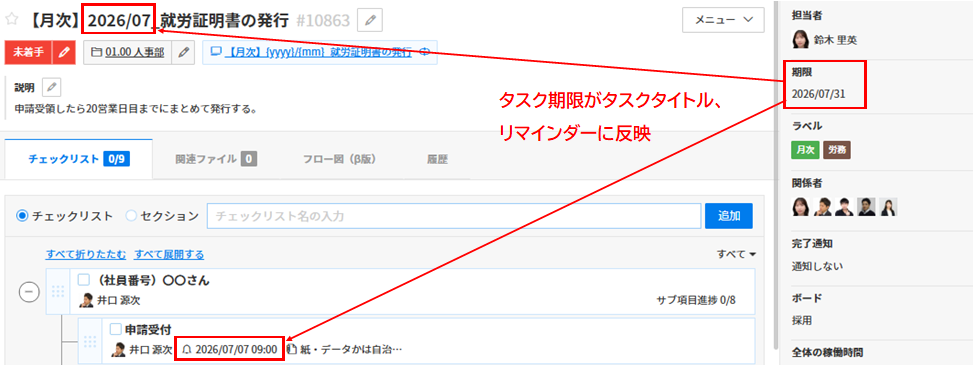Click 鈴木 里英 assignee avatar
This screenshot has width=976, height=365.
coord(800,40)
